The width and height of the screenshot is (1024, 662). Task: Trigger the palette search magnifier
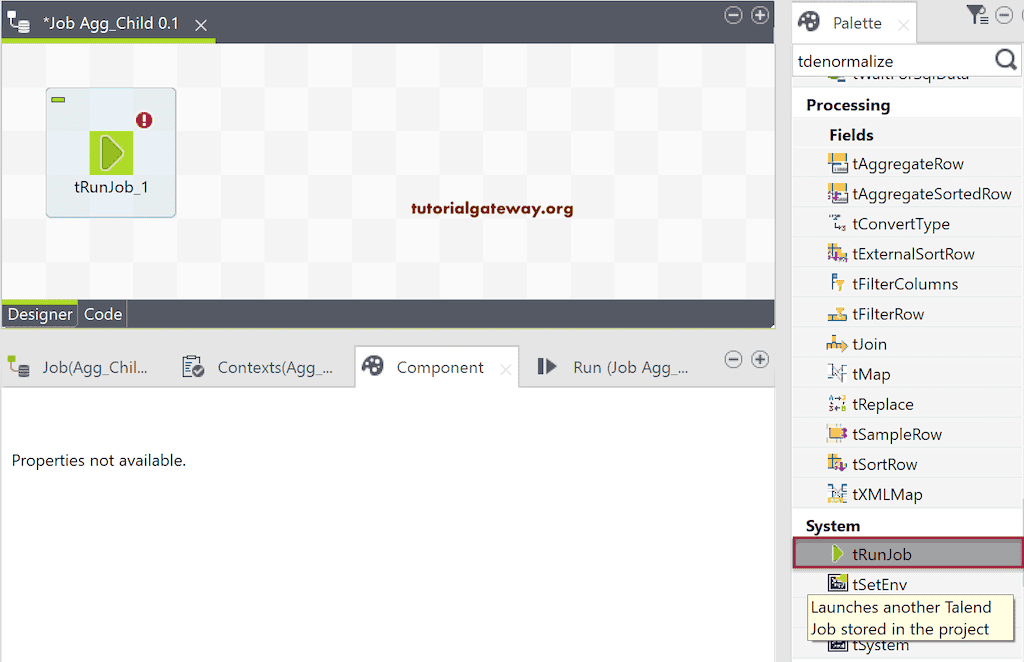(1005, 60)
